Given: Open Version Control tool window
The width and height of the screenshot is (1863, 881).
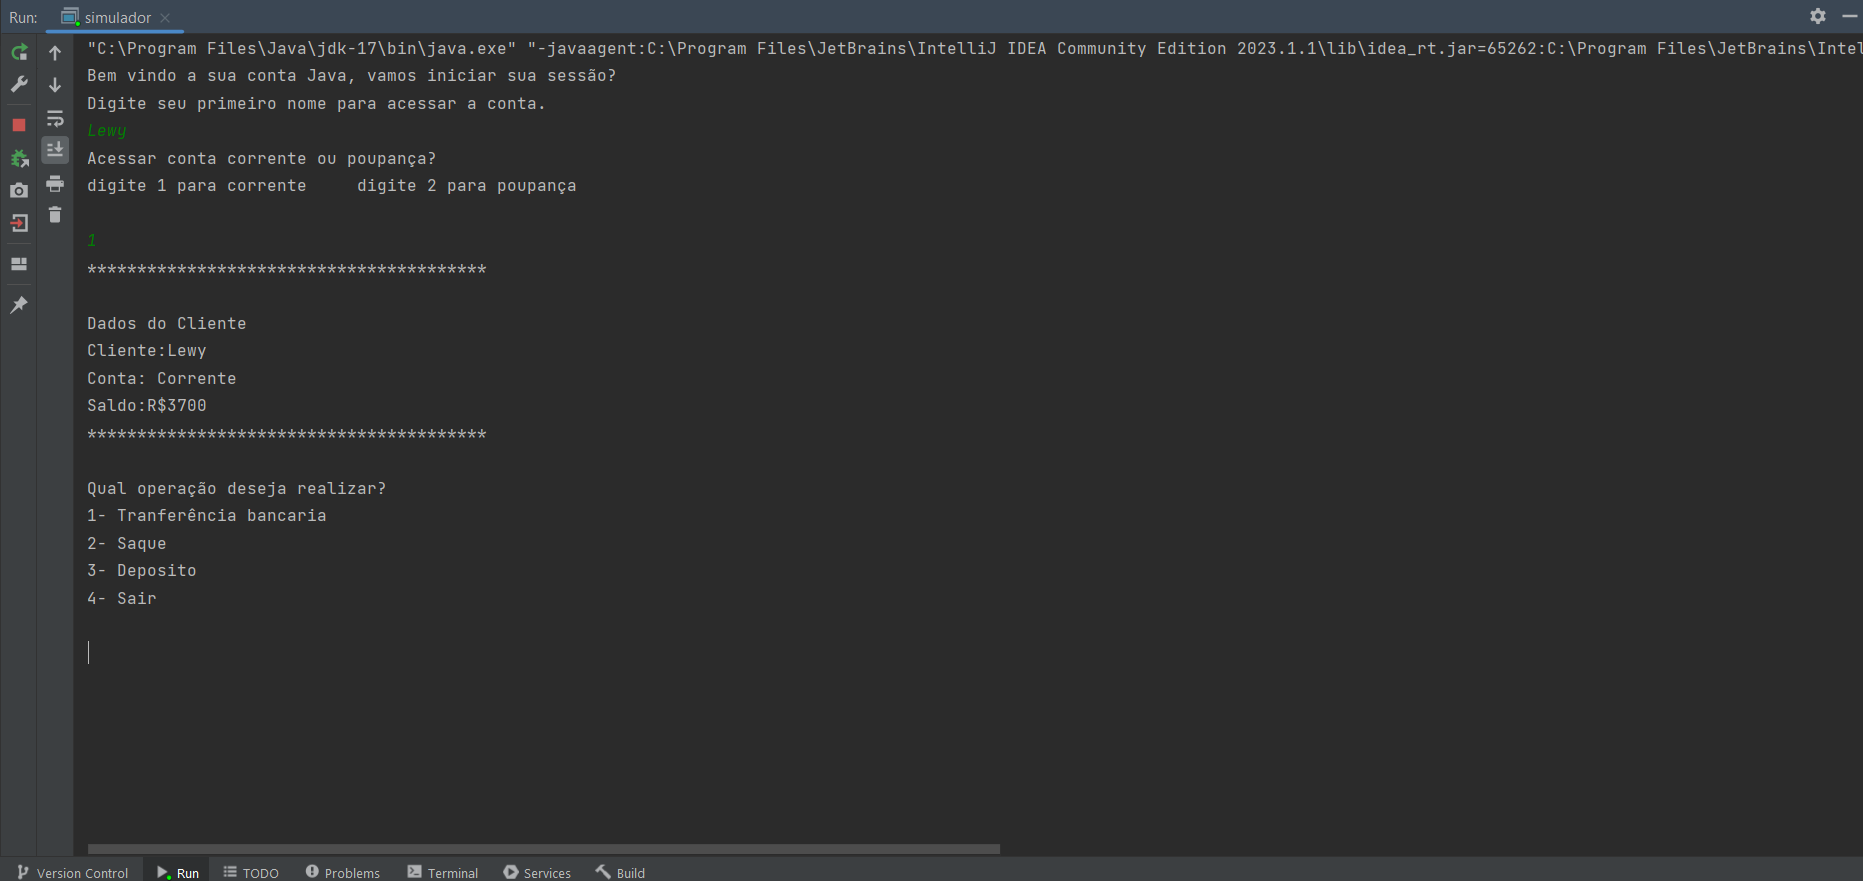Looking at the screenshot, I should coord(73,872).
